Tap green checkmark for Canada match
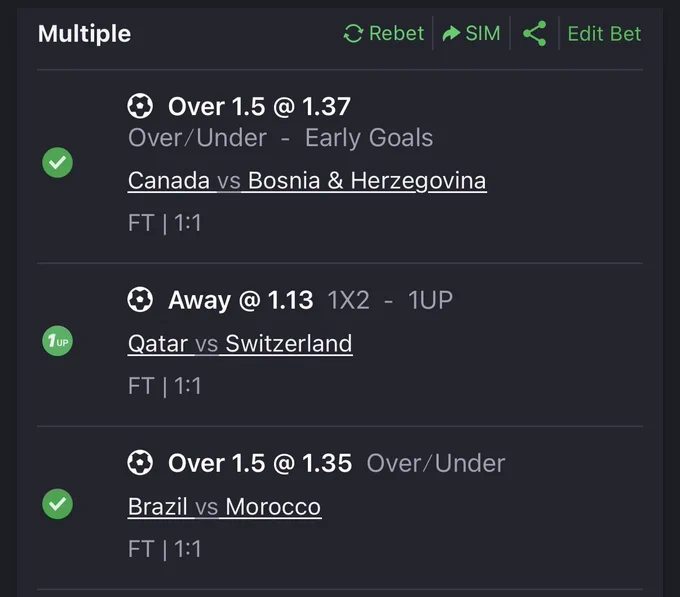The image size is (680, 597). (57, 163)
